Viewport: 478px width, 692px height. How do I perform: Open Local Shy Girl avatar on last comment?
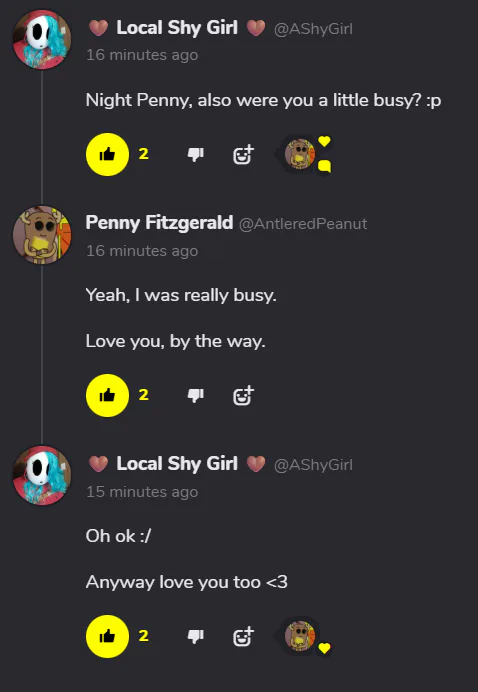(42, 475)
